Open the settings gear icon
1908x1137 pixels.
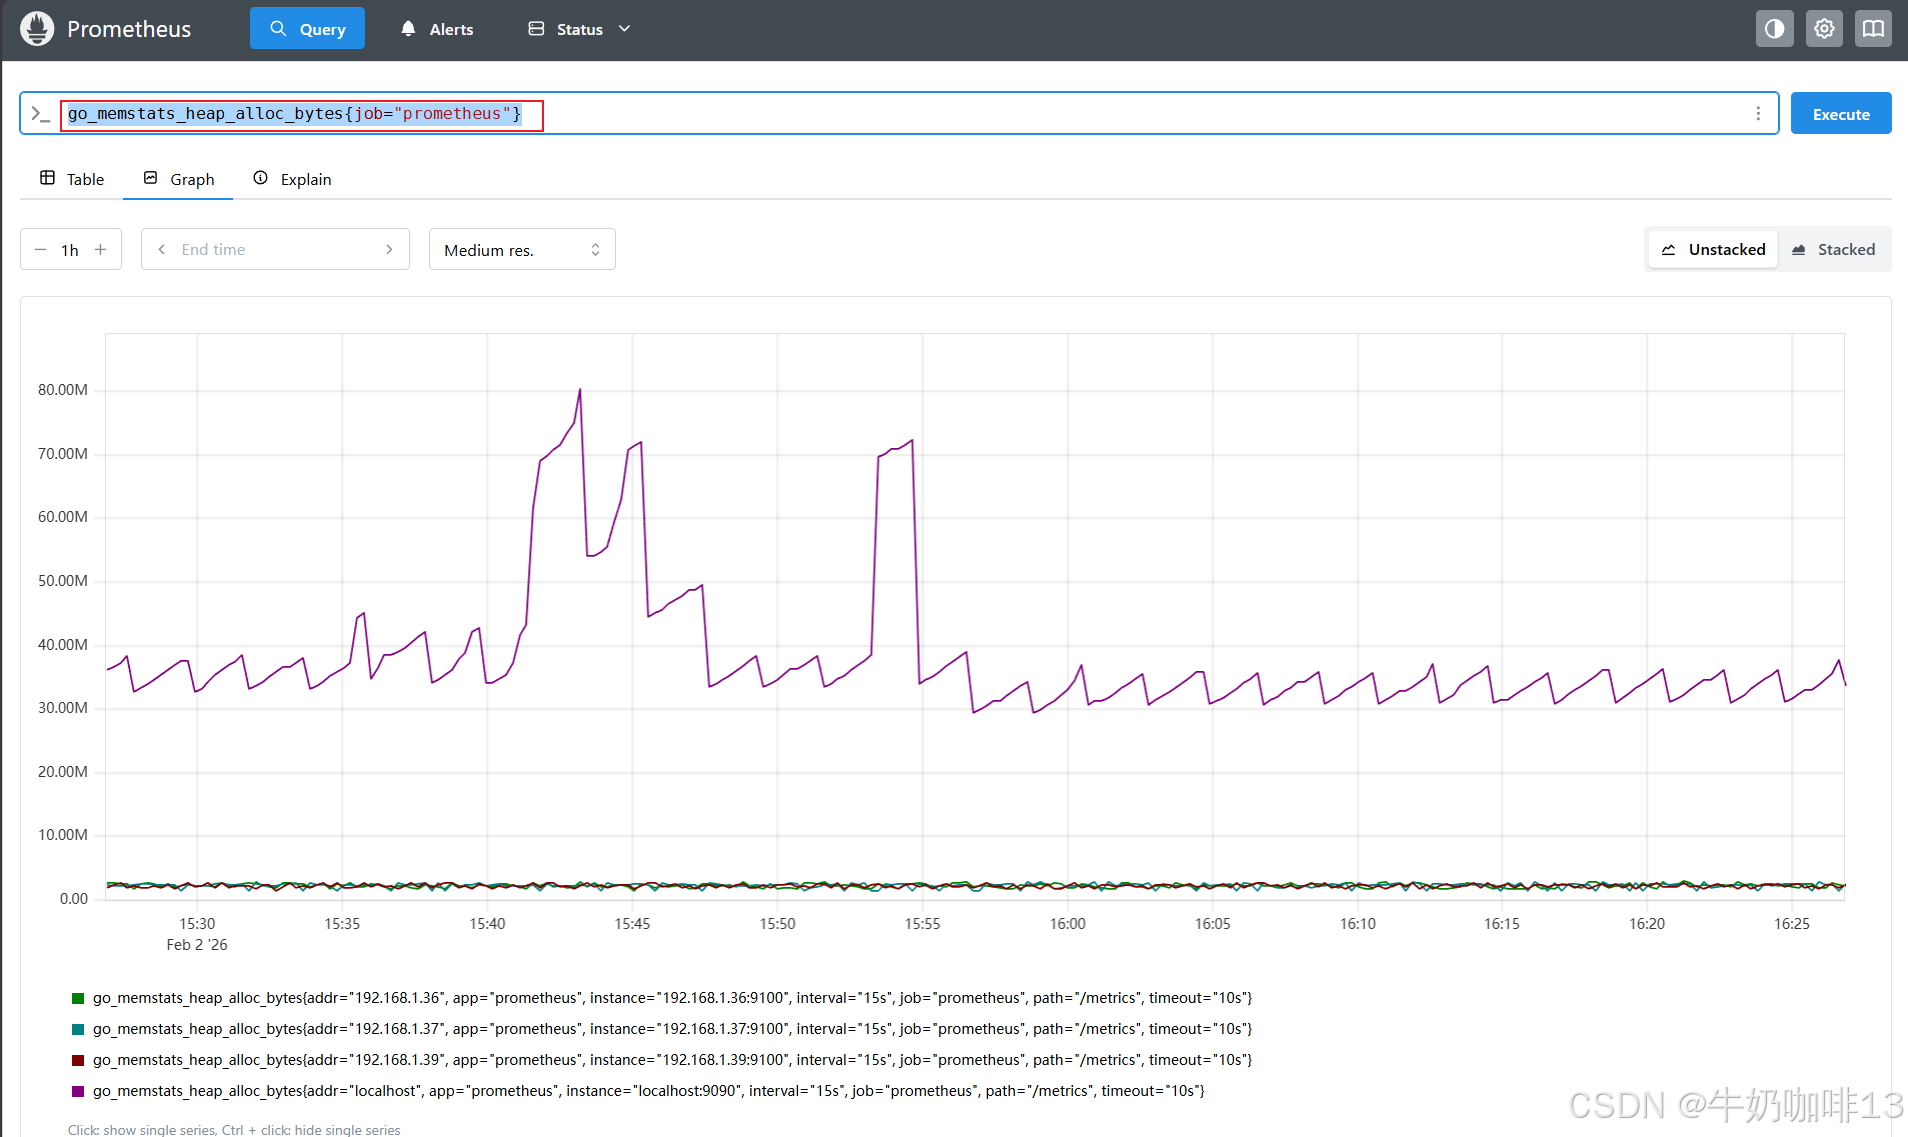pyautogui.click(x=1824, y=29)
